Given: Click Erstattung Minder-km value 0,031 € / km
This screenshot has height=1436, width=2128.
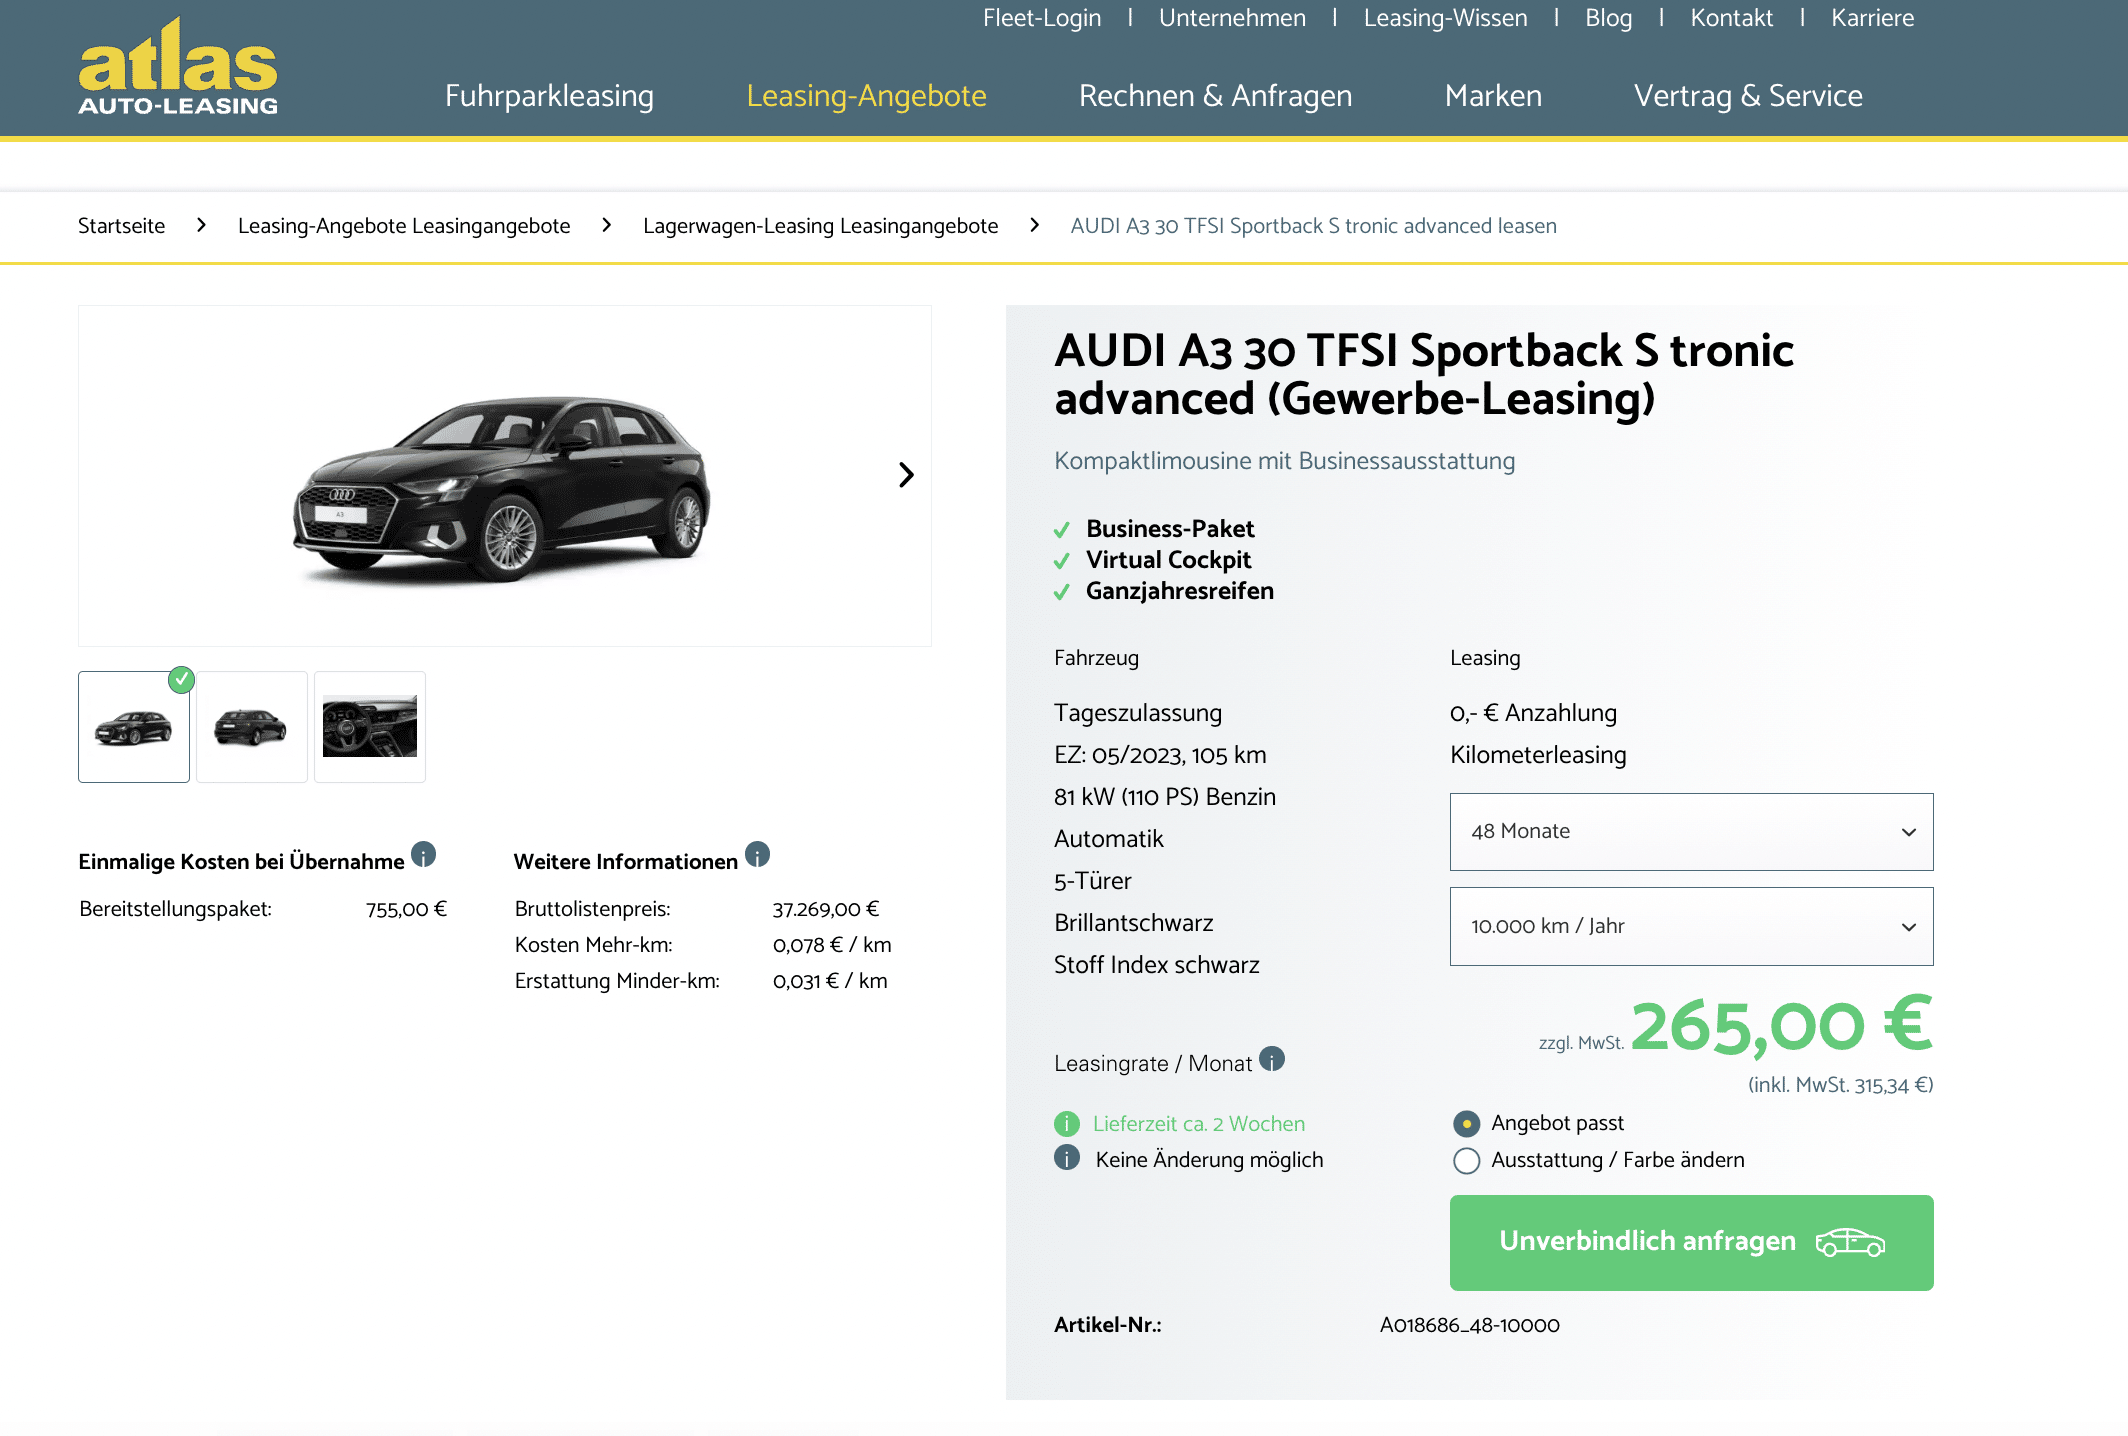Looking at the screenshot, I should (830, 981).
